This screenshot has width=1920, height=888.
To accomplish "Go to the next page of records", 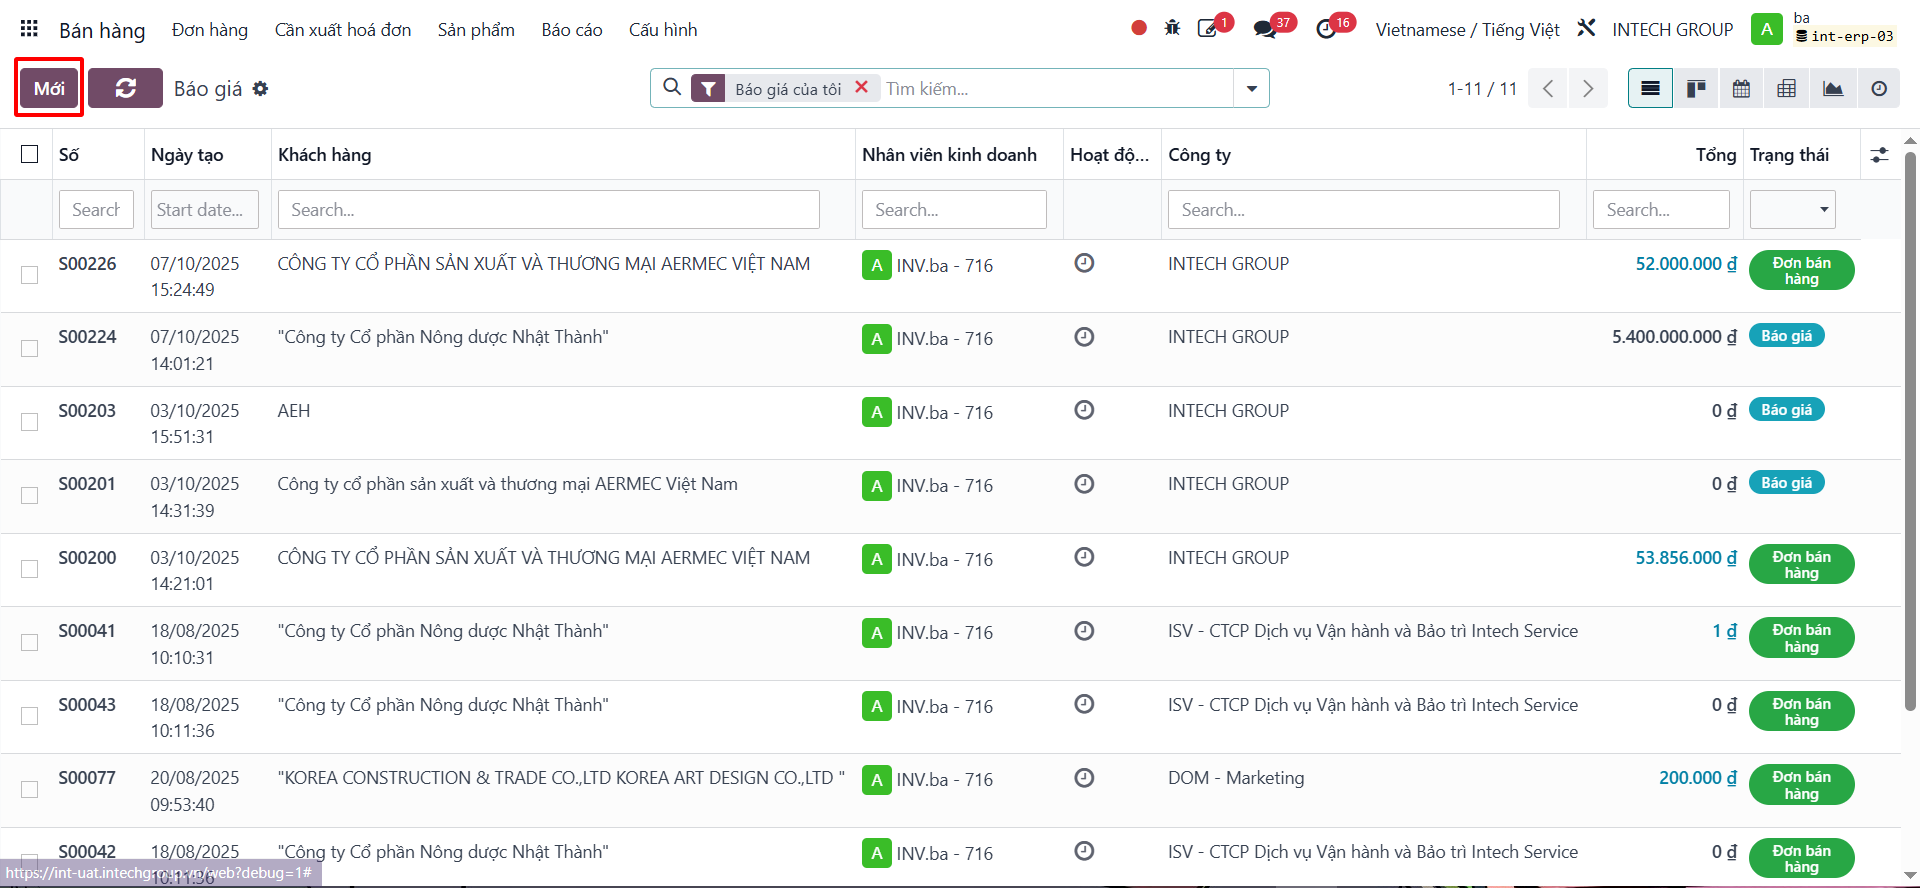I will tap(1588, 89).
